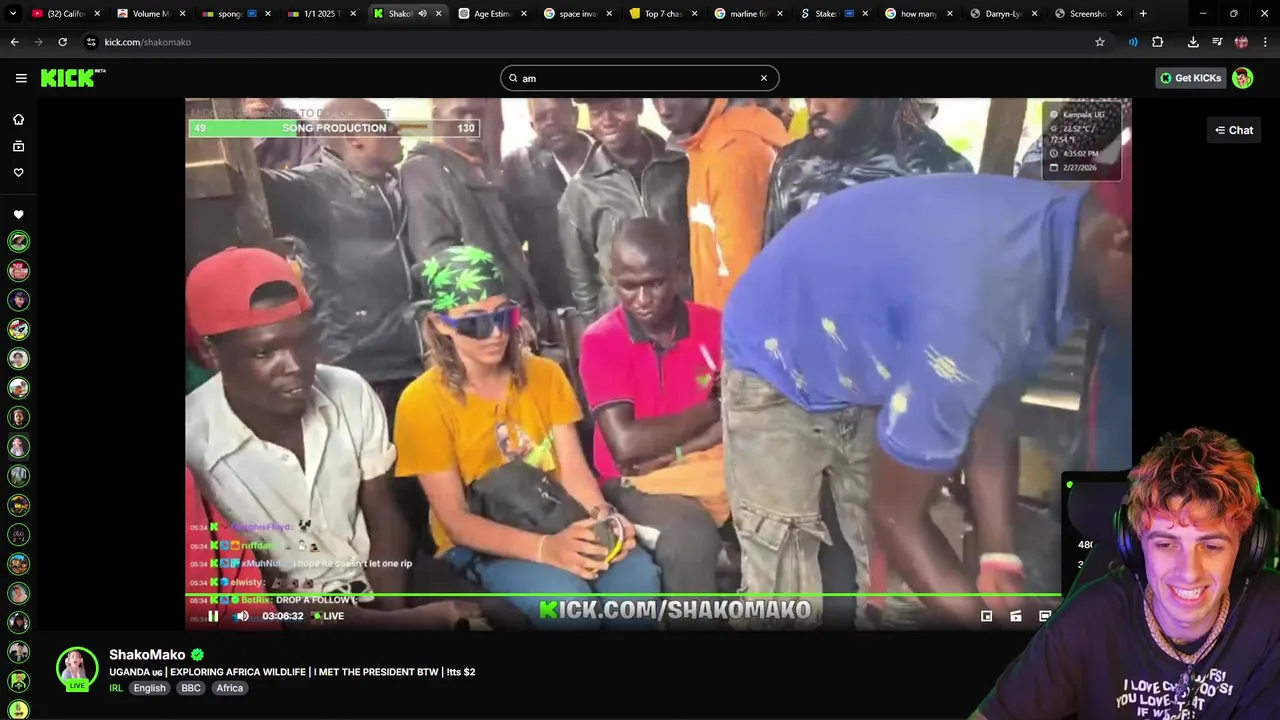Jump to LIVE in the player
Viewport: 1280px width, 720px height.
tap(329, 616)
